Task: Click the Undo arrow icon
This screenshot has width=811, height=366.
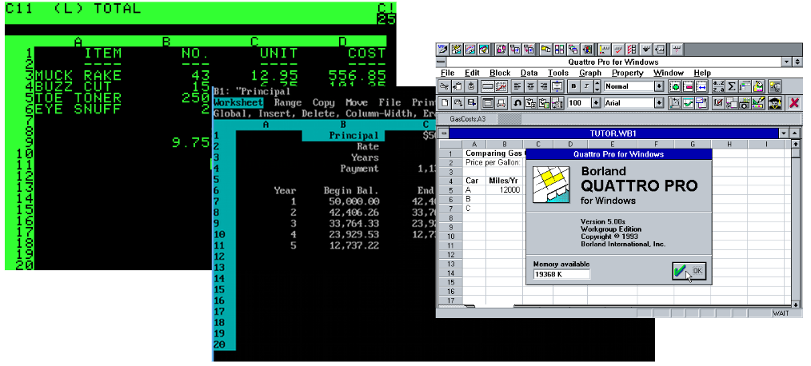Action: point(517,102)
